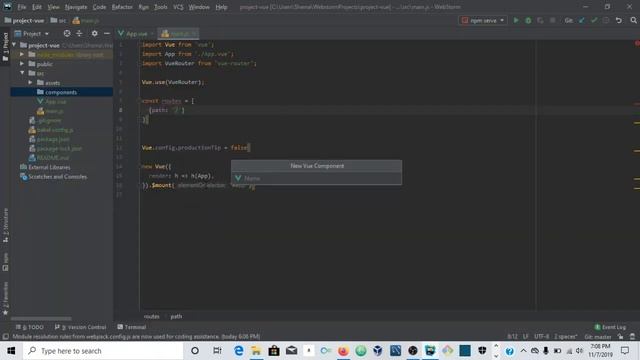Open Version Control tool window
This screenshot has width=640, height=360.
80,327
